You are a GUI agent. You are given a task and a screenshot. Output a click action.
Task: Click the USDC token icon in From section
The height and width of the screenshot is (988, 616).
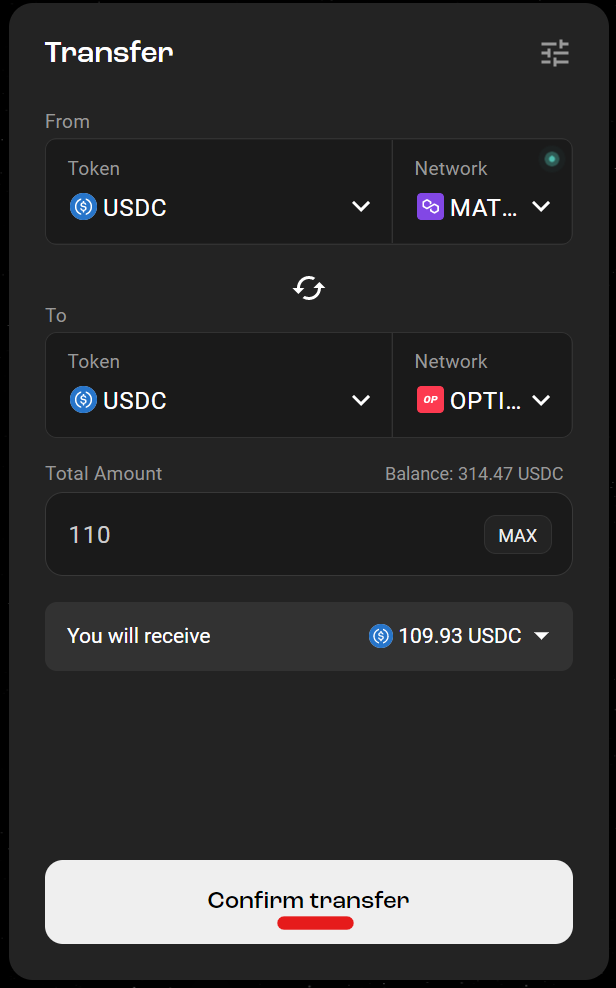pos(83,207)
